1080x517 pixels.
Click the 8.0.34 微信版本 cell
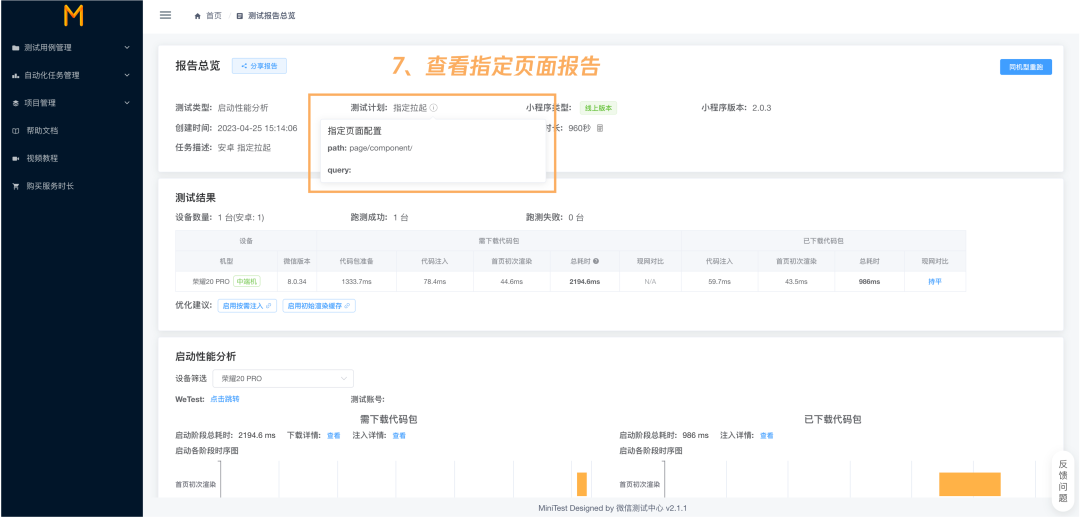point(297,282)
